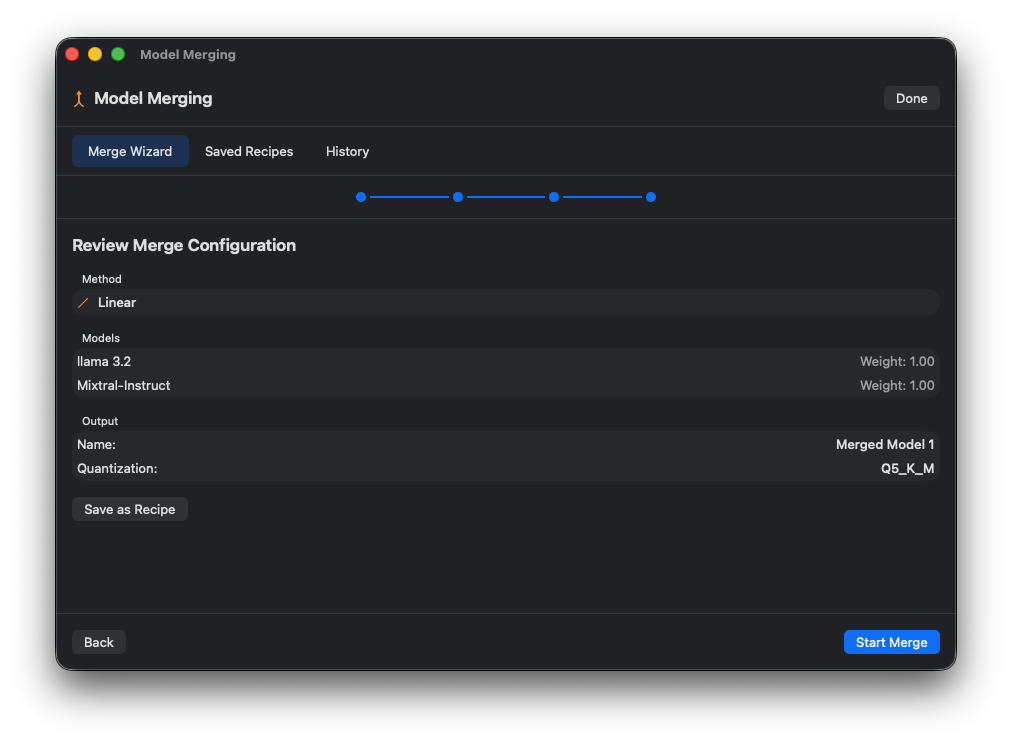1012x744 pixels.
Task: Click Save as Recipe button
Action: [x=130, y=510]
